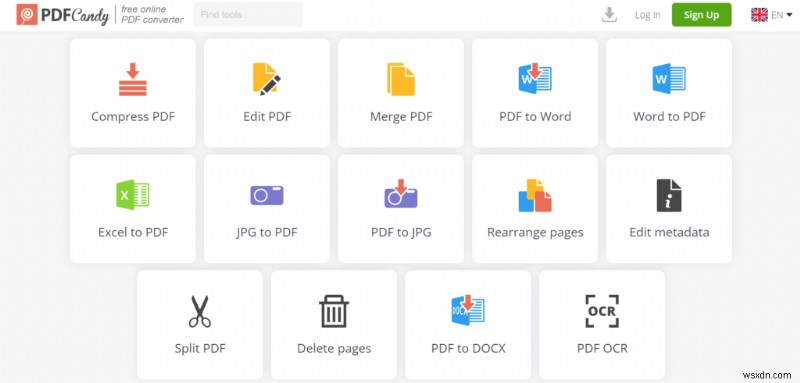This screenshot has width=800, height=383.
Task: Open the Excel to PDF label
Action: click(x=133, y=232)
